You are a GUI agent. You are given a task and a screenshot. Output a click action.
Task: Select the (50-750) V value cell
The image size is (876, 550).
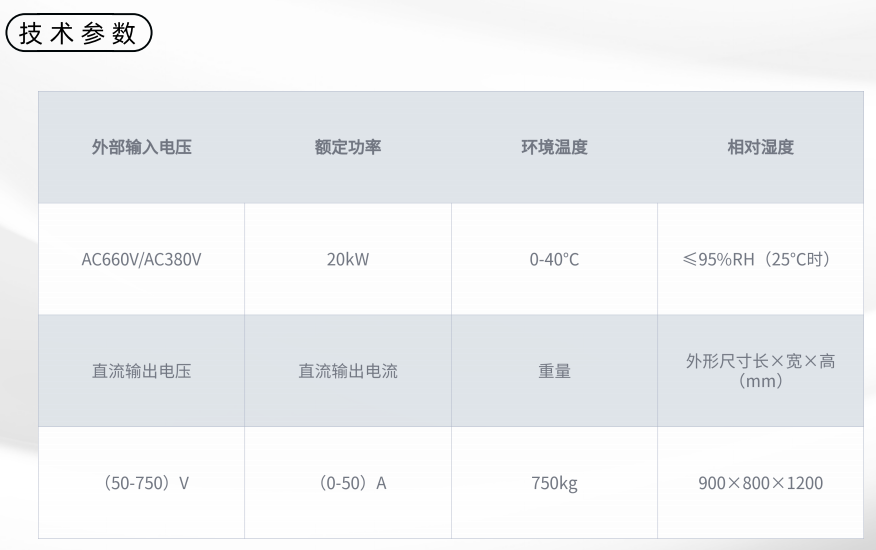pyautogui.click(x=141, y=482)
